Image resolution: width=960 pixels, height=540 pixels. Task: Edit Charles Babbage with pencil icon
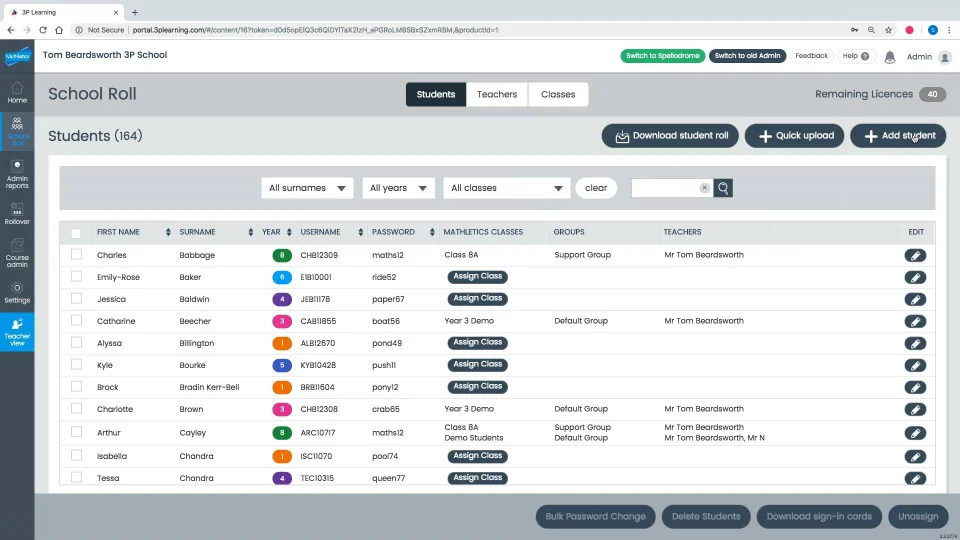pos(915,255)
